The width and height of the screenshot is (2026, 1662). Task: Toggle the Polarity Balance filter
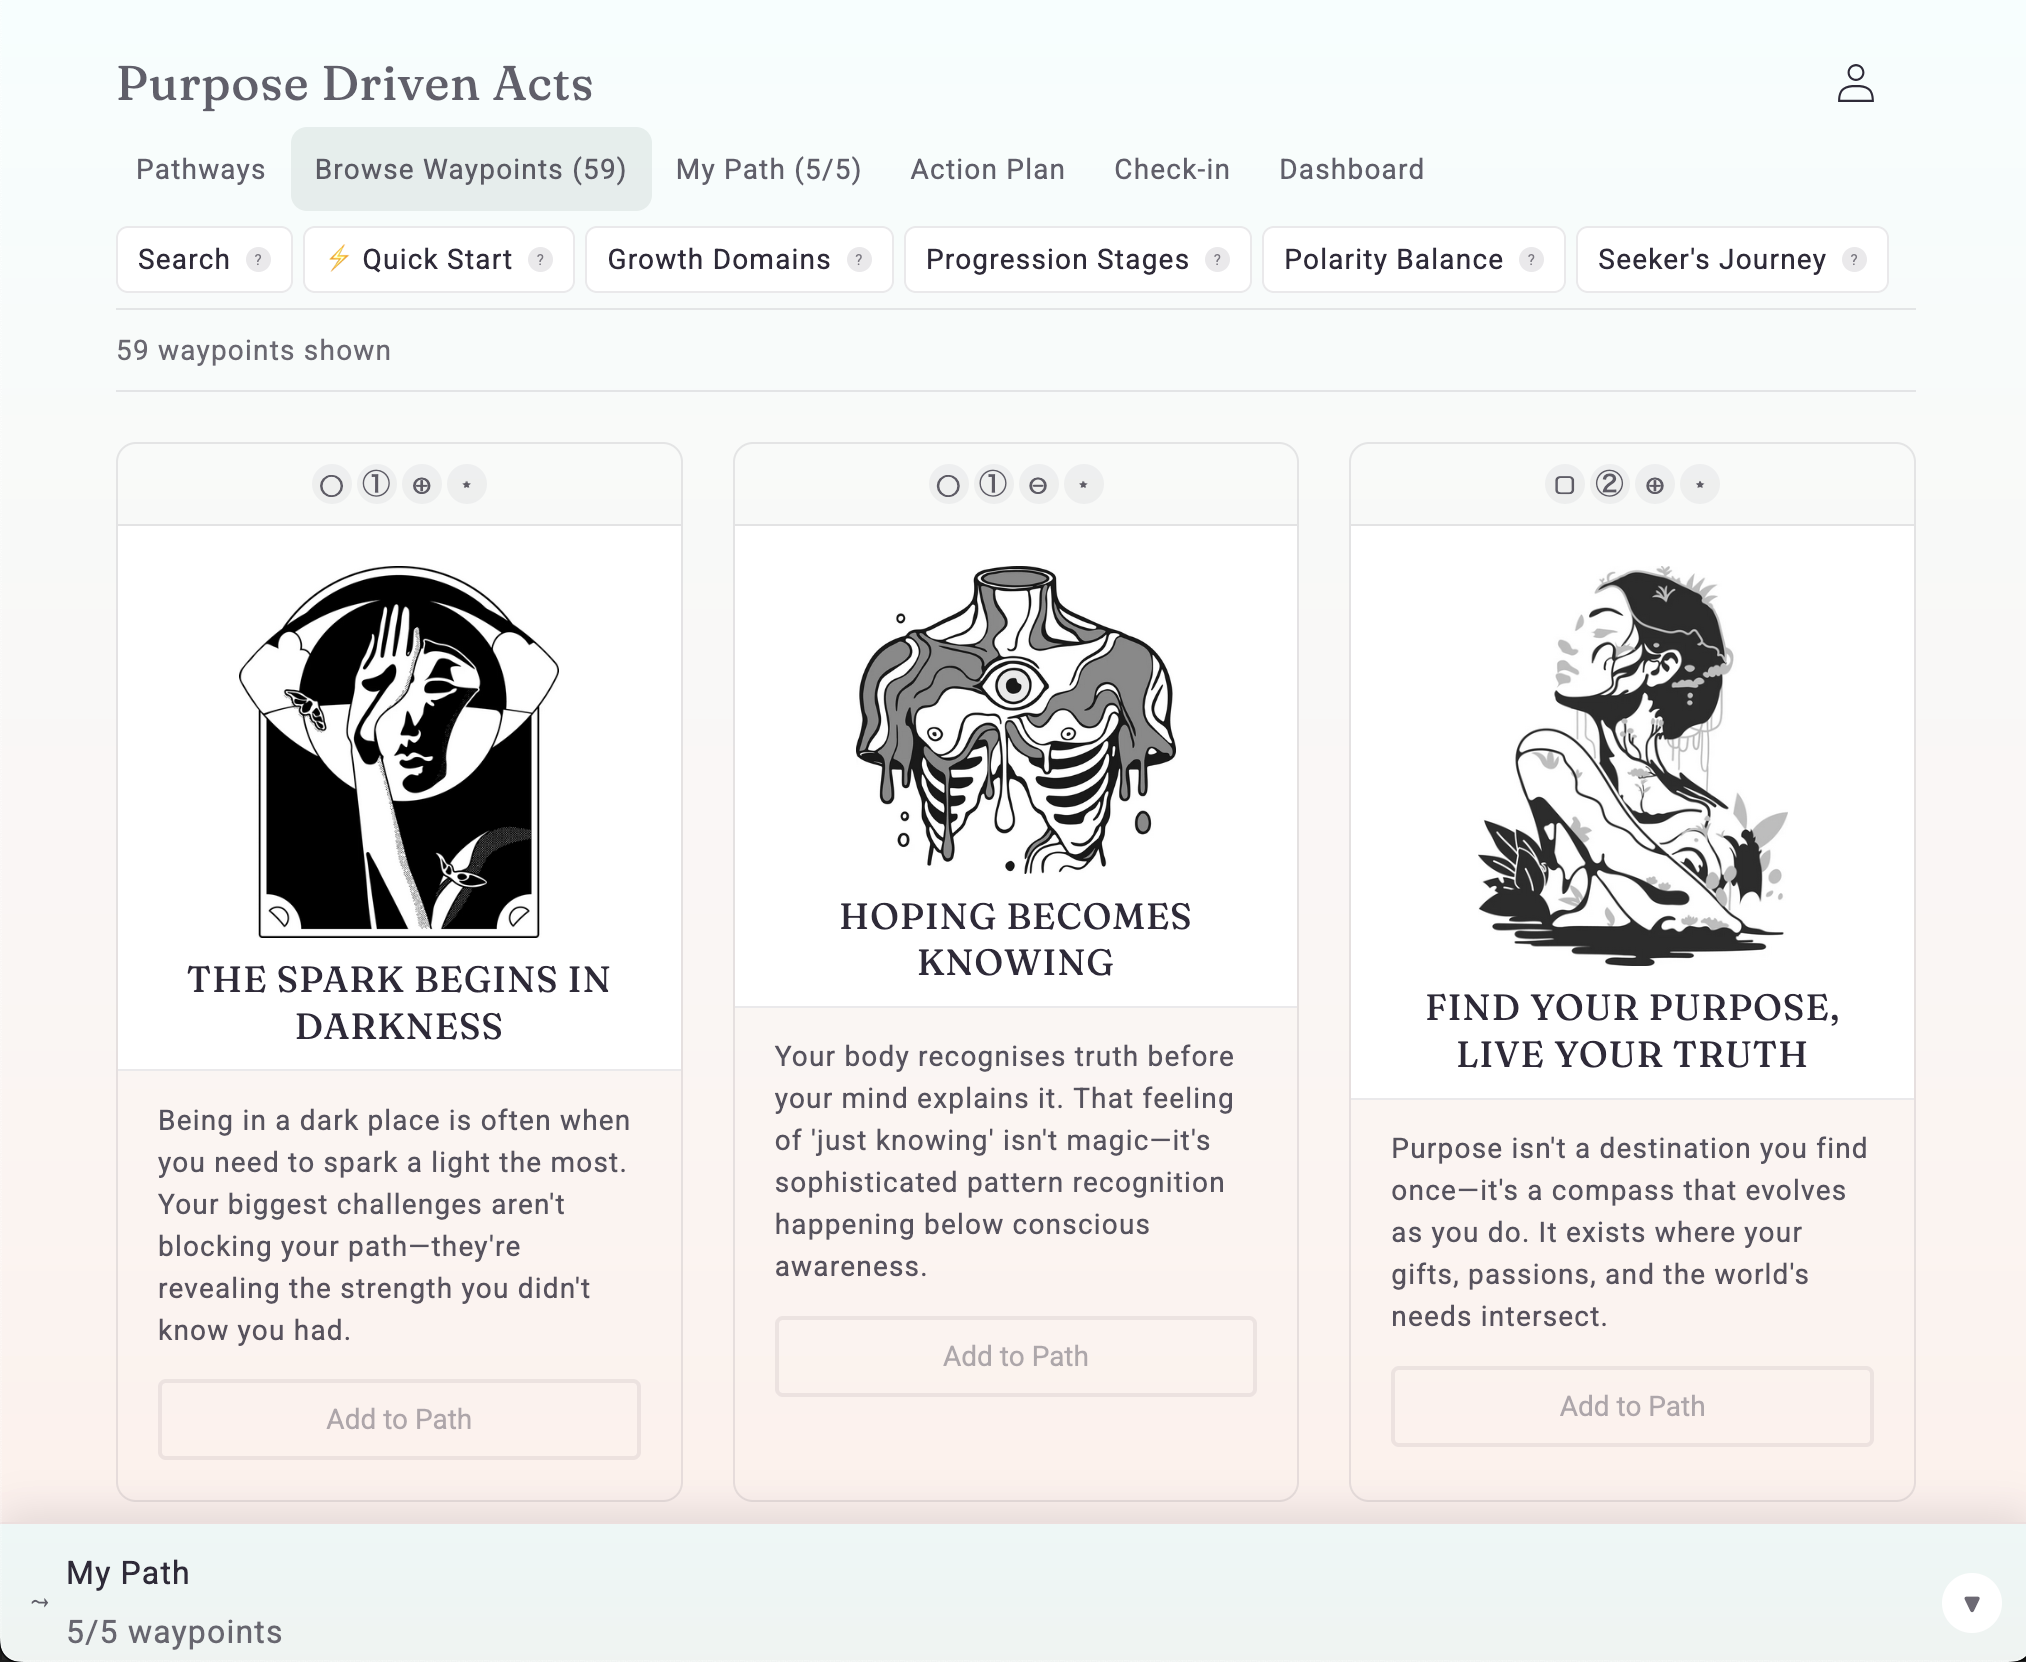[x=1393, y=260]
